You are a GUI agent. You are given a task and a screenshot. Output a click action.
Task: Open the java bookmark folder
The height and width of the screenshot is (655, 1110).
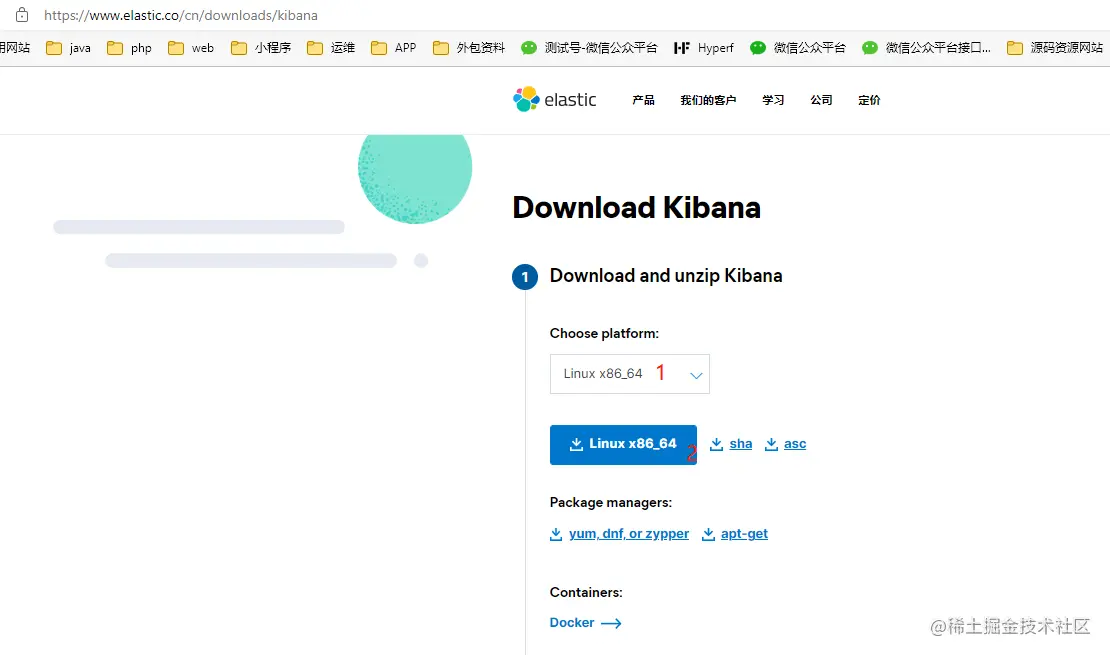(68, 47)
